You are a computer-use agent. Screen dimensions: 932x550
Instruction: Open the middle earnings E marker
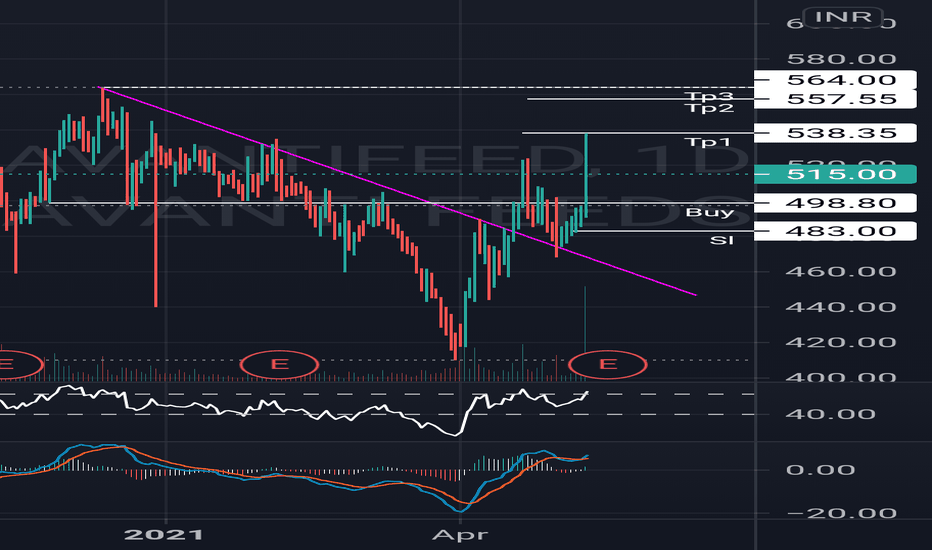(x=279, y=364)
